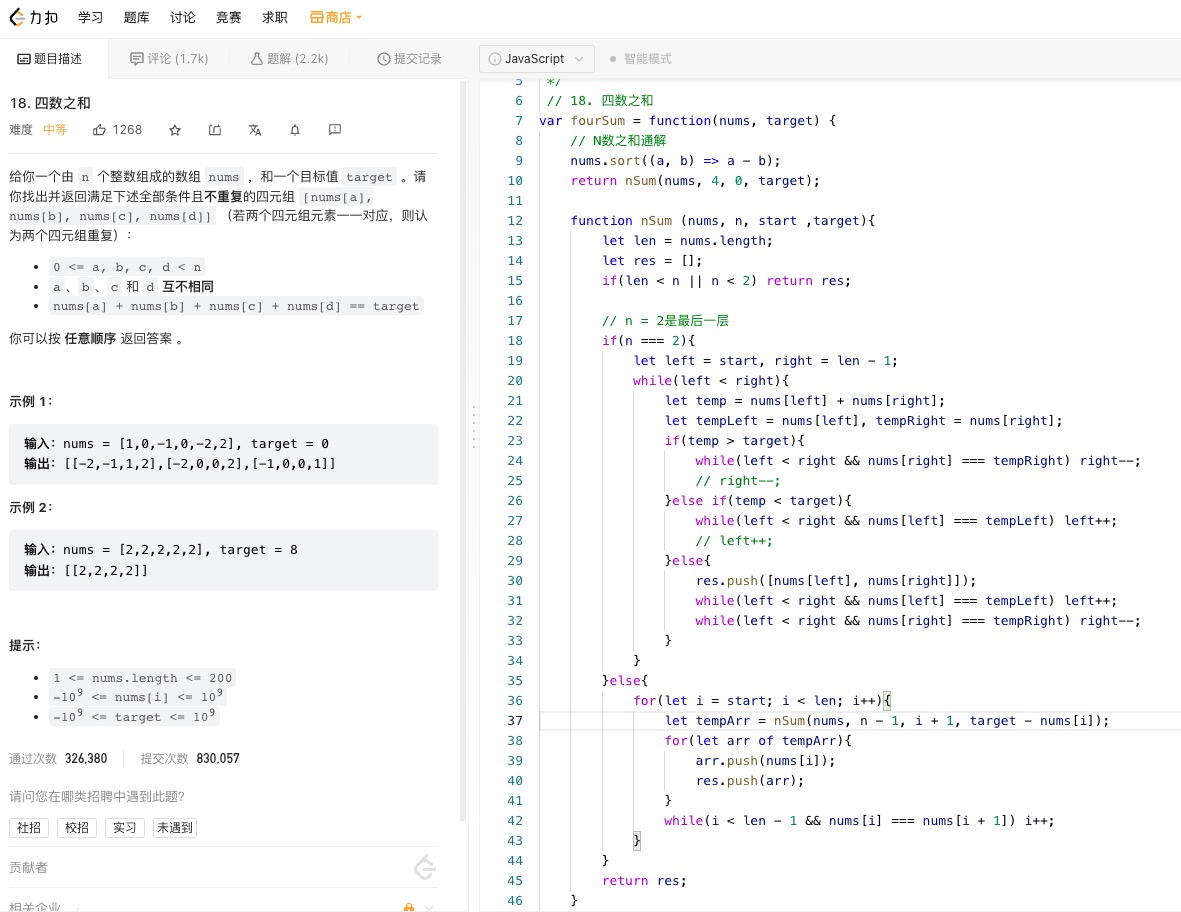Click the 示例 2 input/output block
1181x912 pixels.
coord(223,560)
